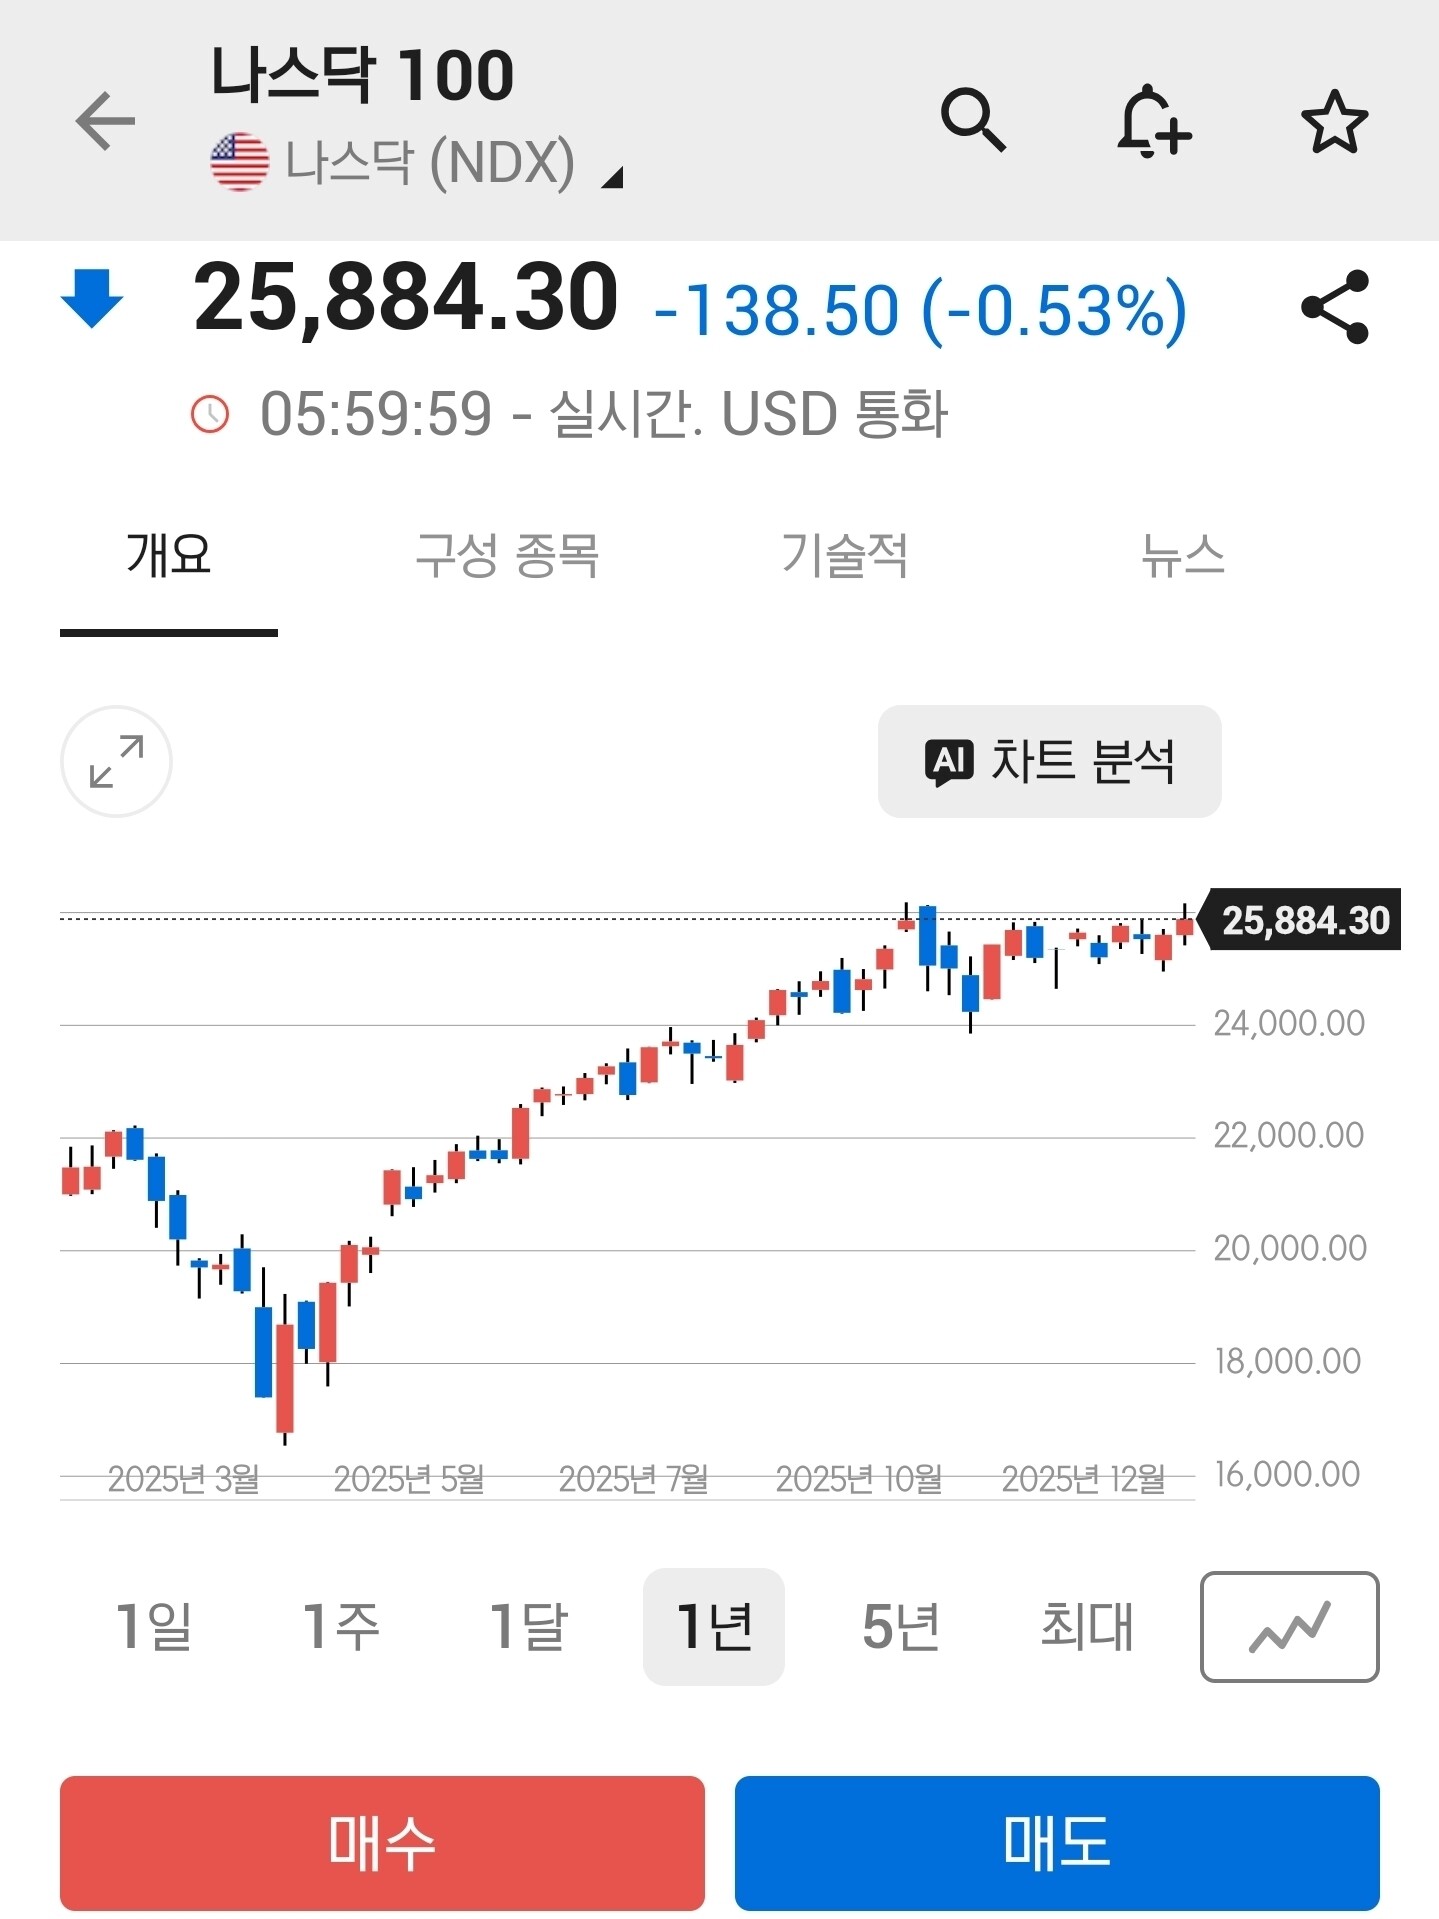1439x1919 pixels.
Task: Tap the blue 매도 button
Action: pos(1057,1843)
